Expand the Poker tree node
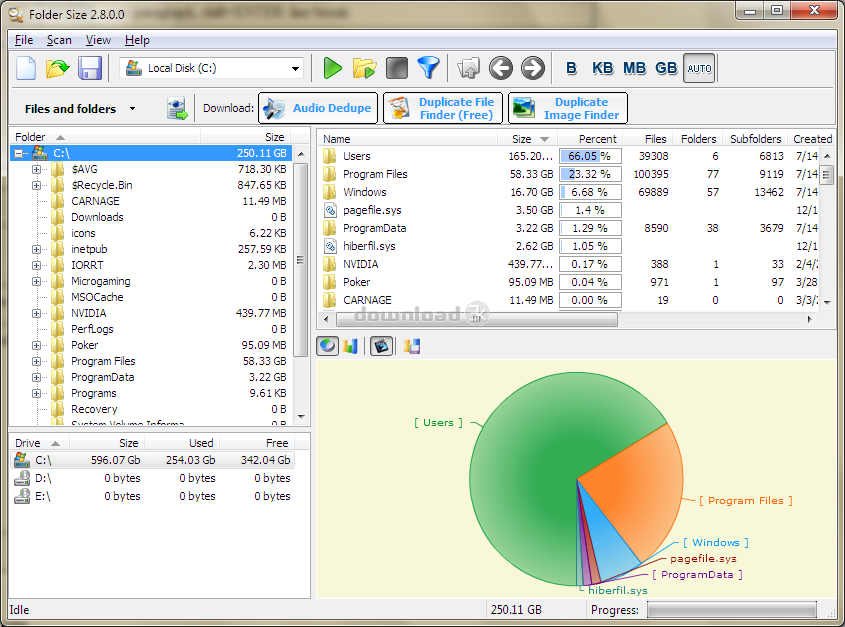Viewport: 845px width, 627px height. pos(36,346)
